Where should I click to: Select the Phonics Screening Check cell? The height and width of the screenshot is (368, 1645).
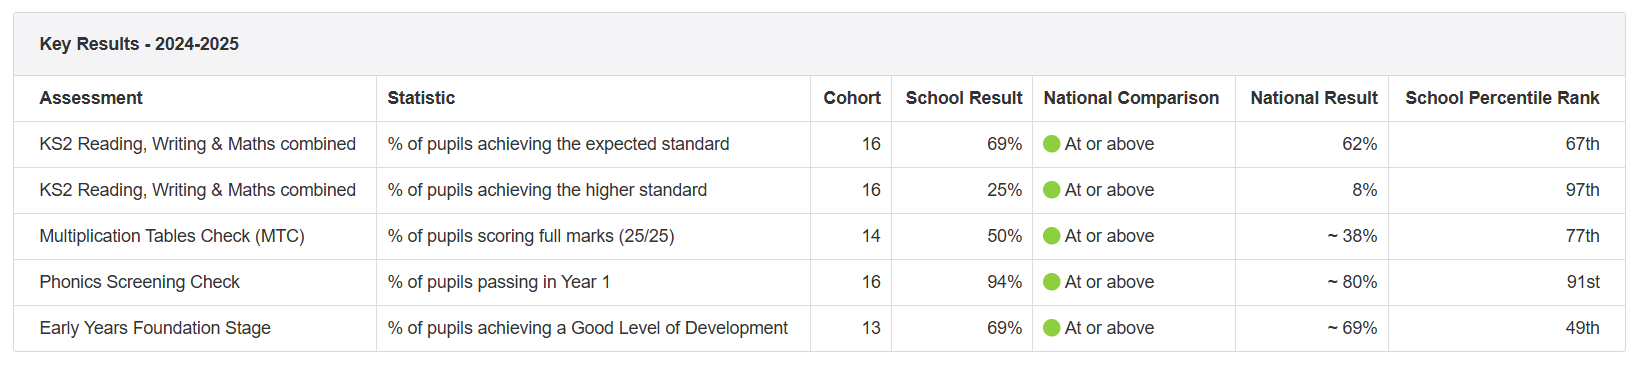pyautogui.click(x=139, y=282)
